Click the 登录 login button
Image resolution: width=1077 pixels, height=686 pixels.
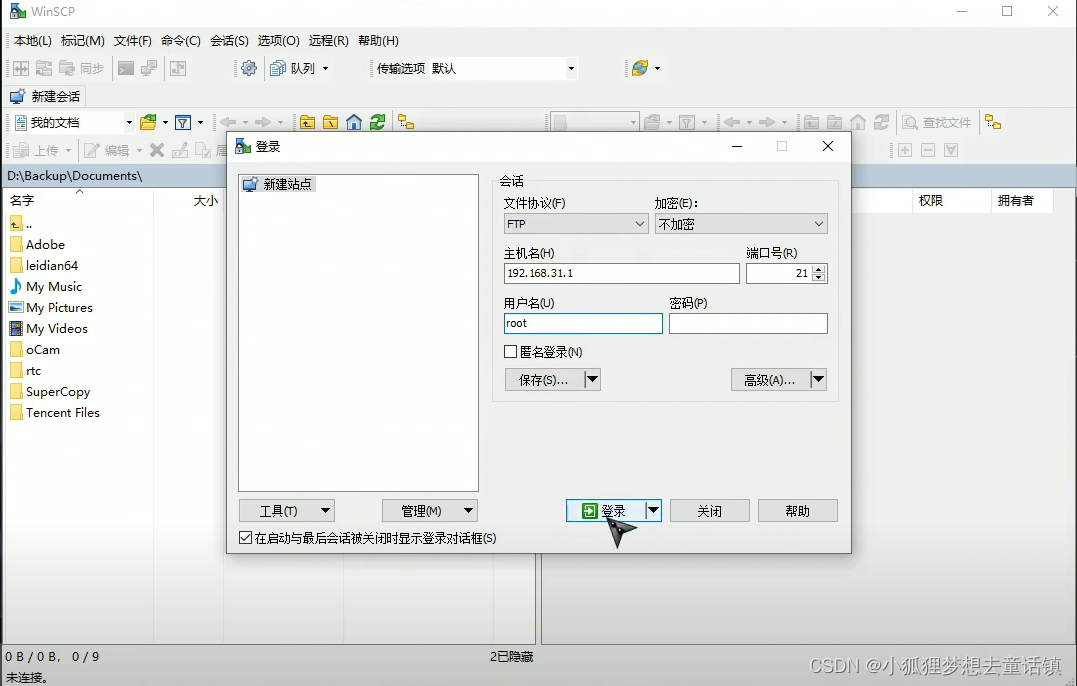[x=606, y=510]
